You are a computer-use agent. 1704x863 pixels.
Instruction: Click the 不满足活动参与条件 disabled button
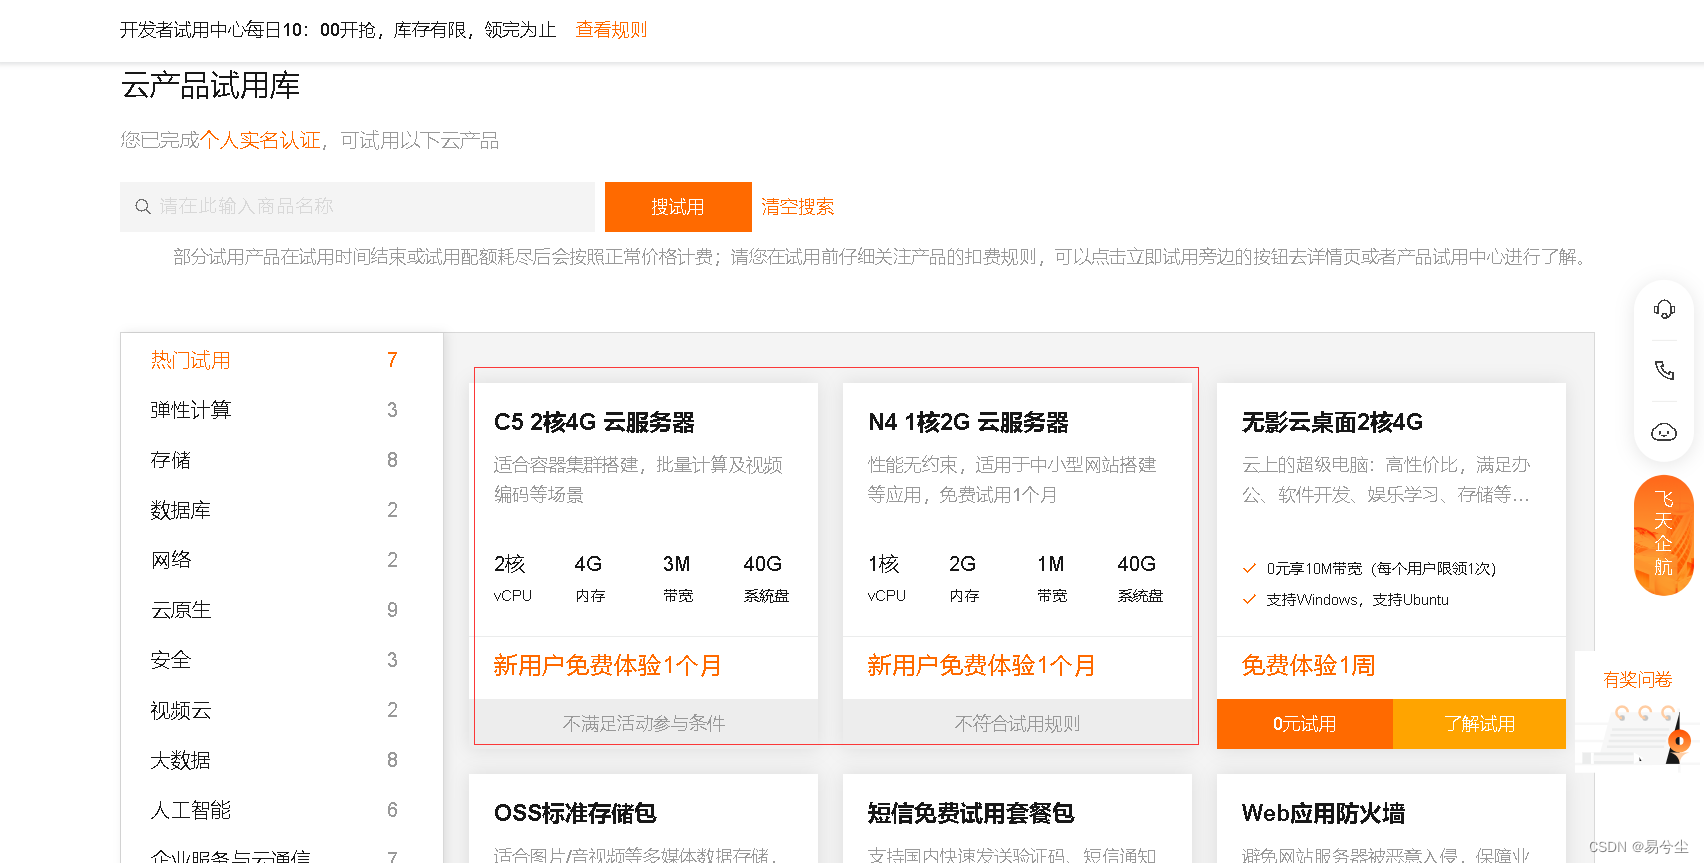pyautogui.click(x=644, y=724)
